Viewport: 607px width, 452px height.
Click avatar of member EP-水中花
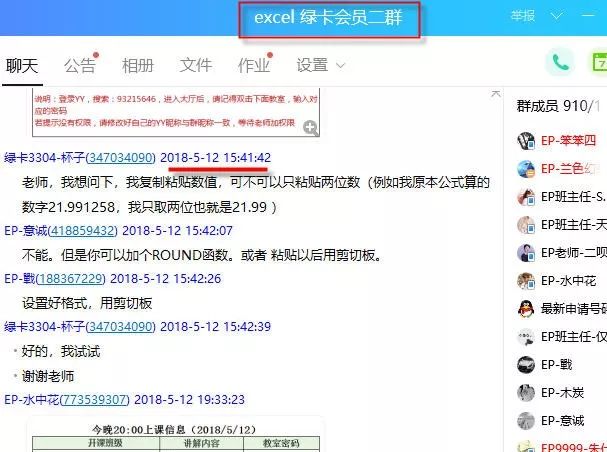526,281
